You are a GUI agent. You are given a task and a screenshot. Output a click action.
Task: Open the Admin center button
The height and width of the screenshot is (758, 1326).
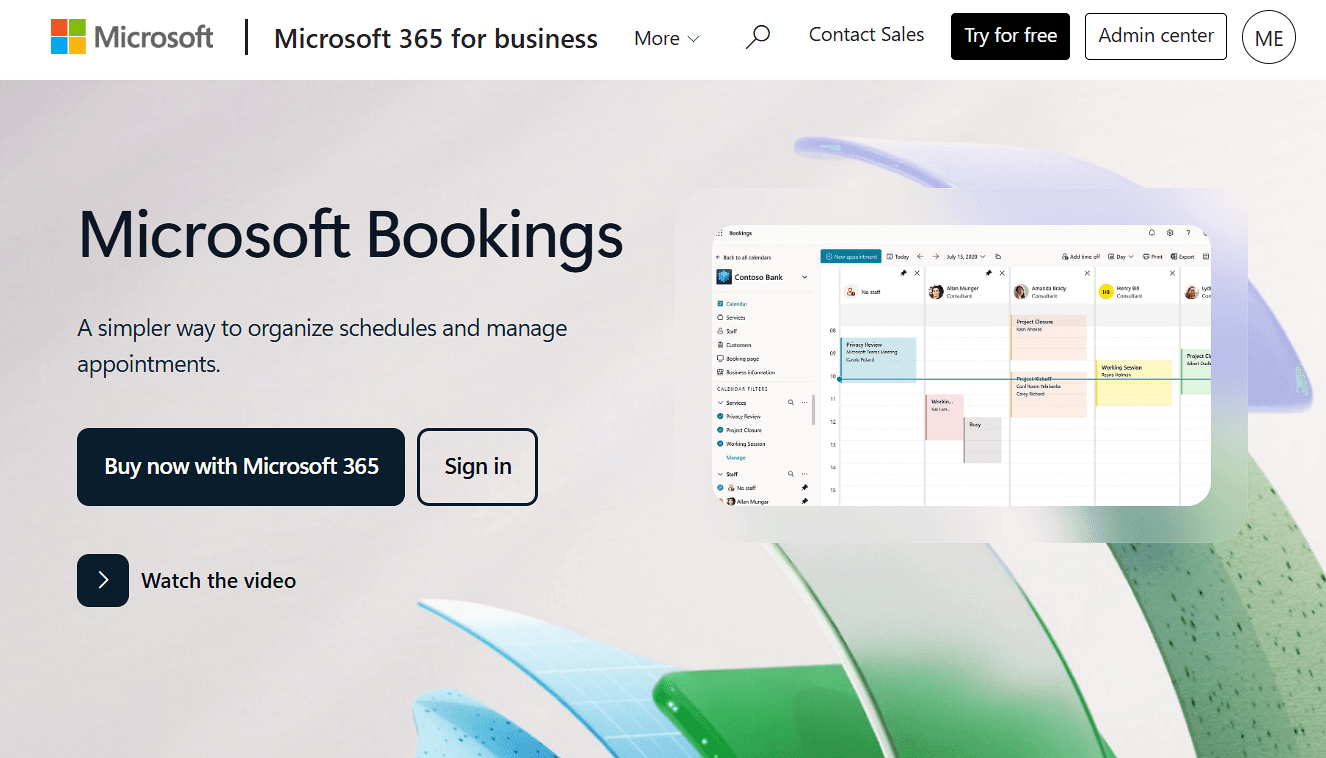click(1156, 36)
